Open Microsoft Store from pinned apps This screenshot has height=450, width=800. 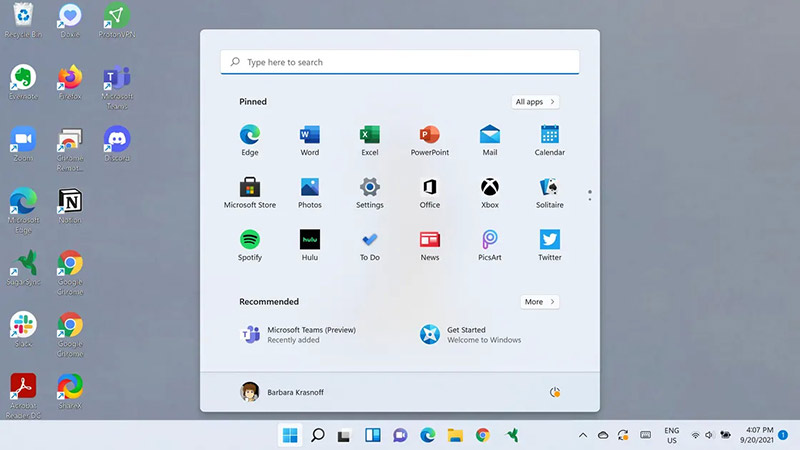coord(249,192)
